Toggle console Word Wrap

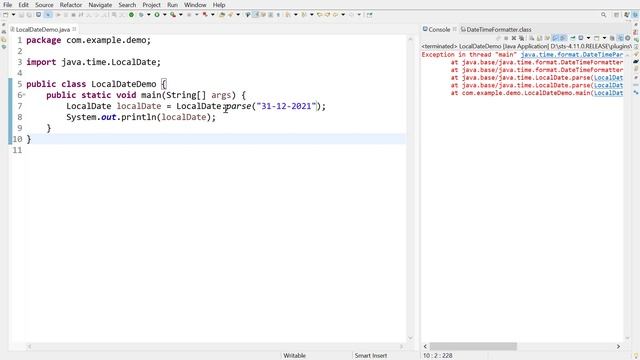[547, 38]
